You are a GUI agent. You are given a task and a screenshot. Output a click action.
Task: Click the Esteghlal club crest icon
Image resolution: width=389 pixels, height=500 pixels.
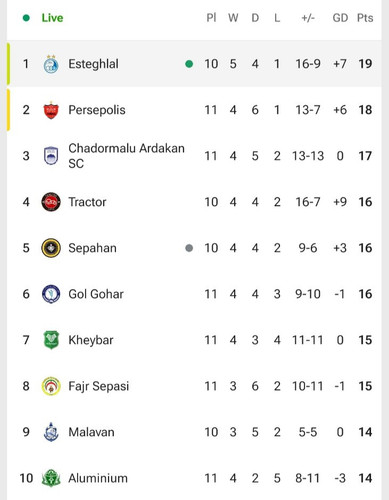[51, 64]
